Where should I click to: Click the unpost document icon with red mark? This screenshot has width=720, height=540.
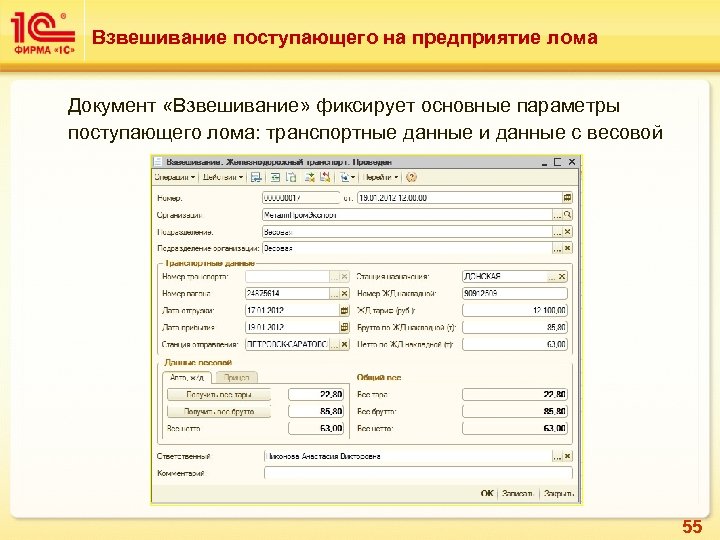(x=325, y=177)
